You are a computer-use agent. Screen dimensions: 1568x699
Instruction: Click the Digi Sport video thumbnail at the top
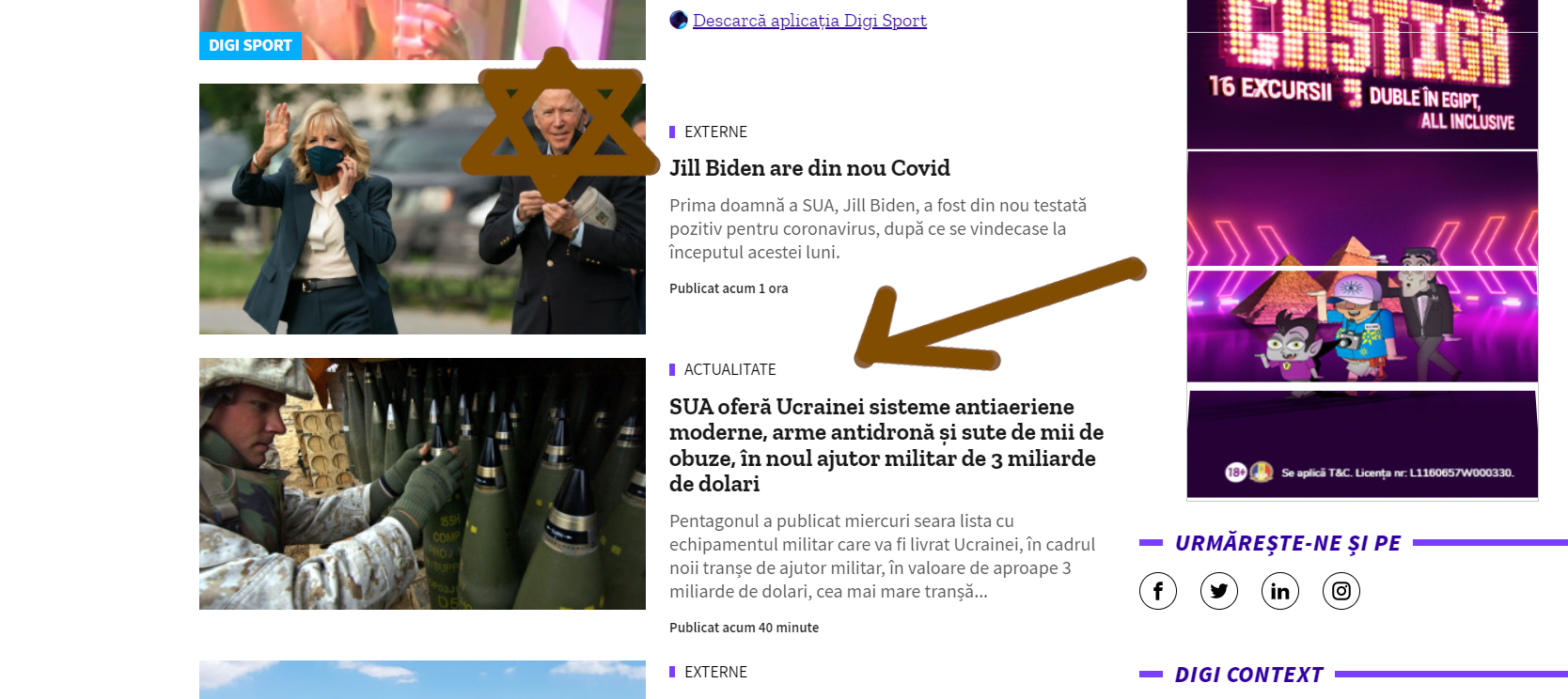pyautogui.click(x=422, y=30)
